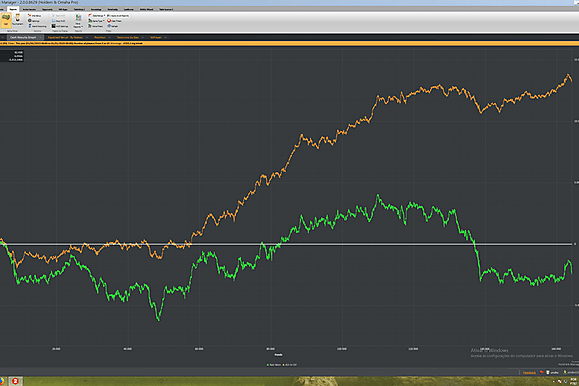
Task: Close the Expected Value By Stakes tab
Action: (87, 37)
